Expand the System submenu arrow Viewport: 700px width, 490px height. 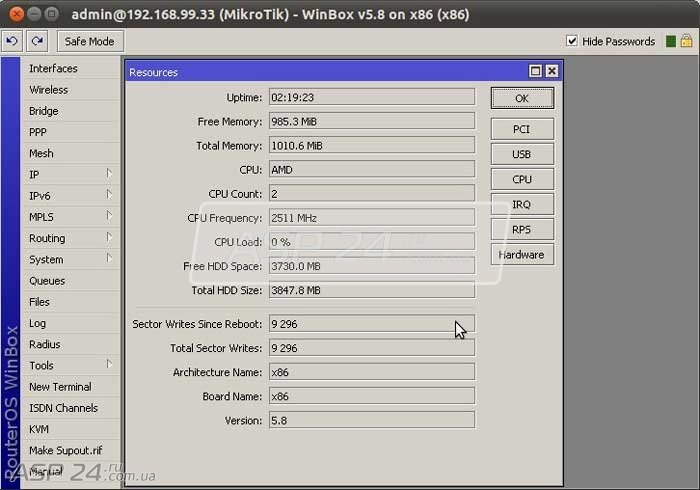pyautogui.click(x=109, y=258)
